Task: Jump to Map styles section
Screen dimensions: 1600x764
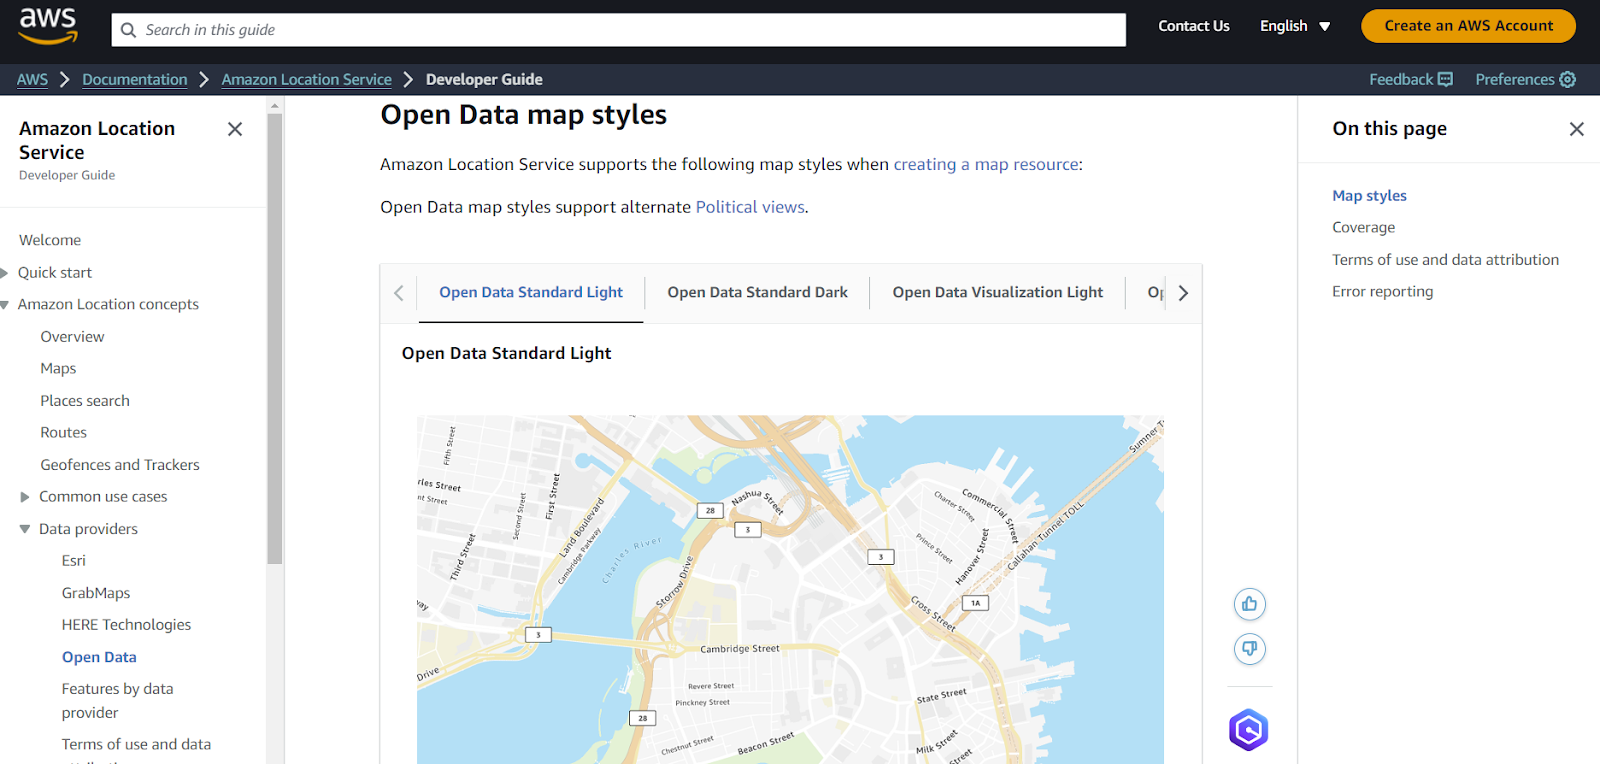Action: 1369,196
